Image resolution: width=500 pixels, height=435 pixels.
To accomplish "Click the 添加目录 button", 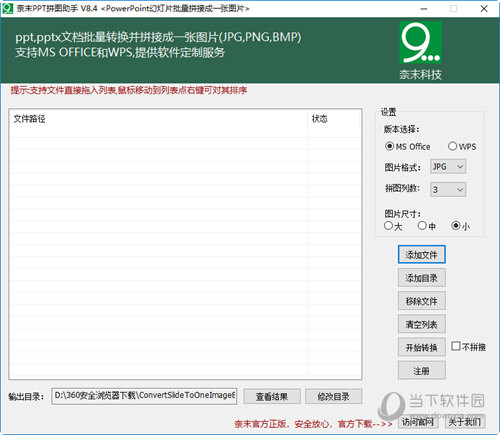I will coord(422,278).
